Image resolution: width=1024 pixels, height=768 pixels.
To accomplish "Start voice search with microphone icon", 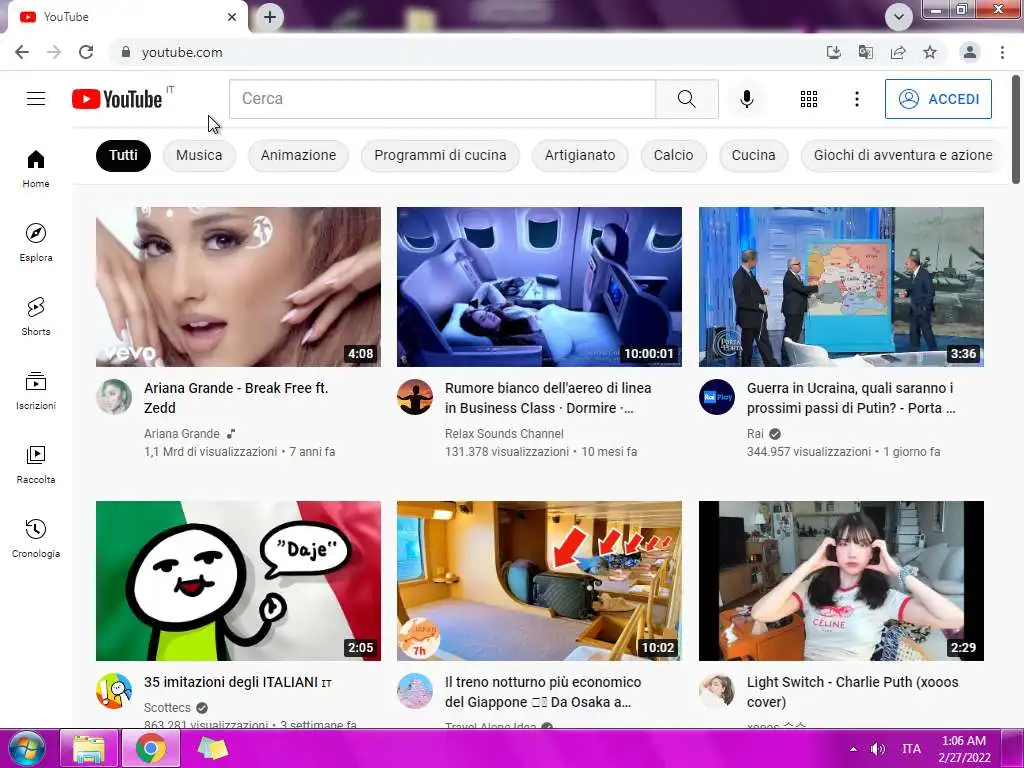I will point(746,99).
